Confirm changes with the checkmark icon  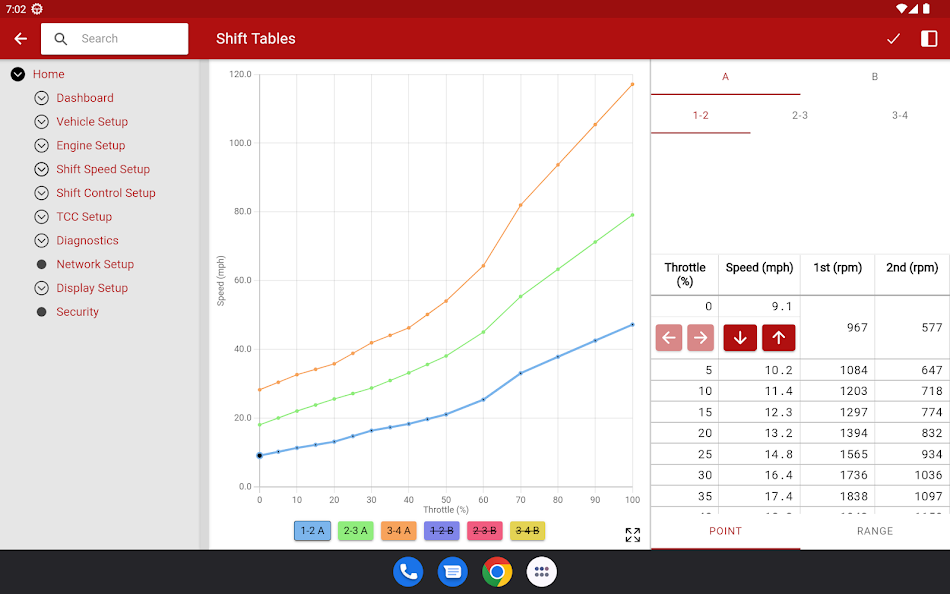click(893, 39)
